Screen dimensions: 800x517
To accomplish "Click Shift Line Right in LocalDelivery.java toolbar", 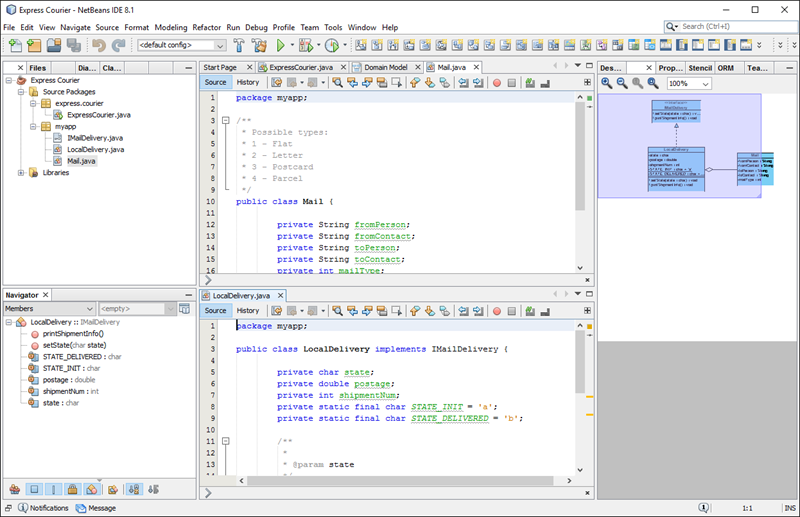I will point(478,311).
